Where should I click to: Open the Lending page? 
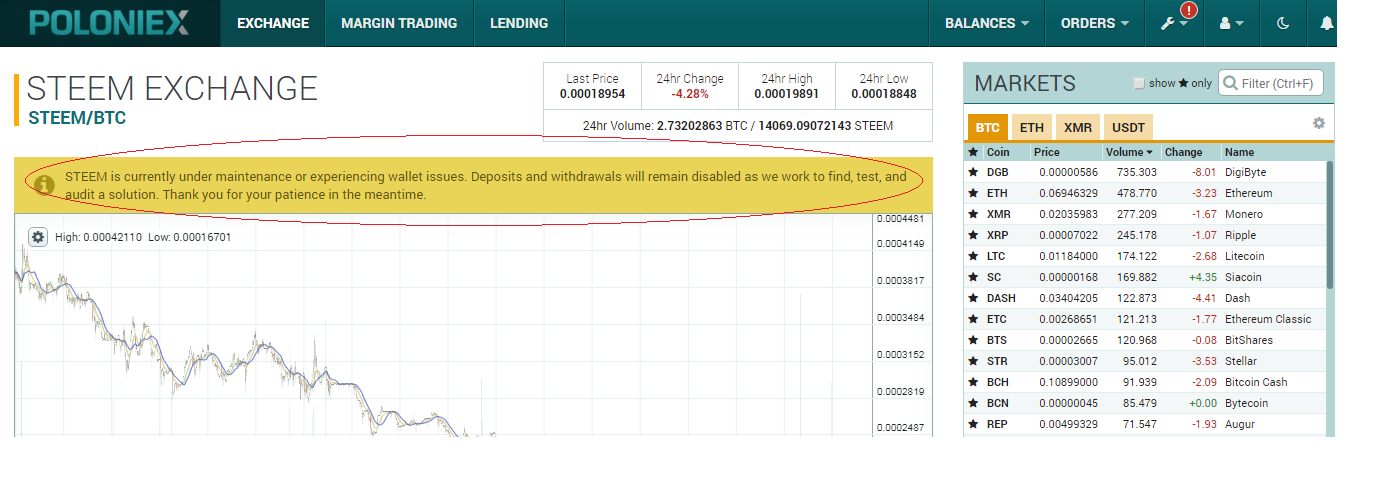(x=519, y=23)
